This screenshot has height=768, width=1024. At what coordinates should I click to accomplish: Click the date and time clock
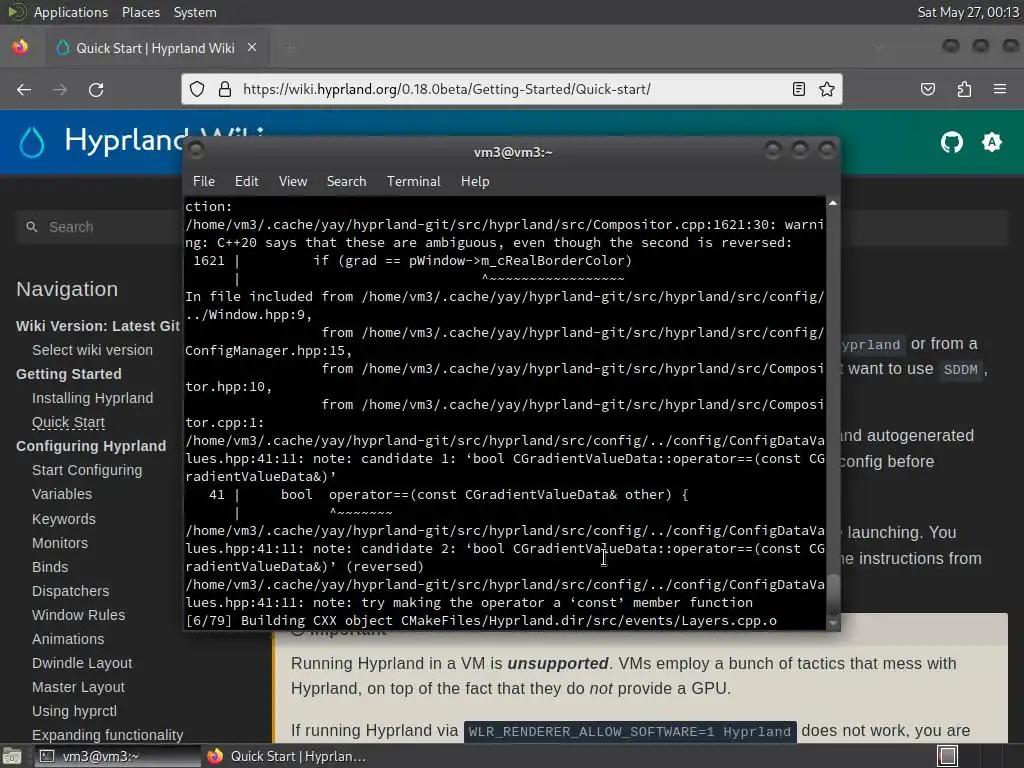(968, 12)
